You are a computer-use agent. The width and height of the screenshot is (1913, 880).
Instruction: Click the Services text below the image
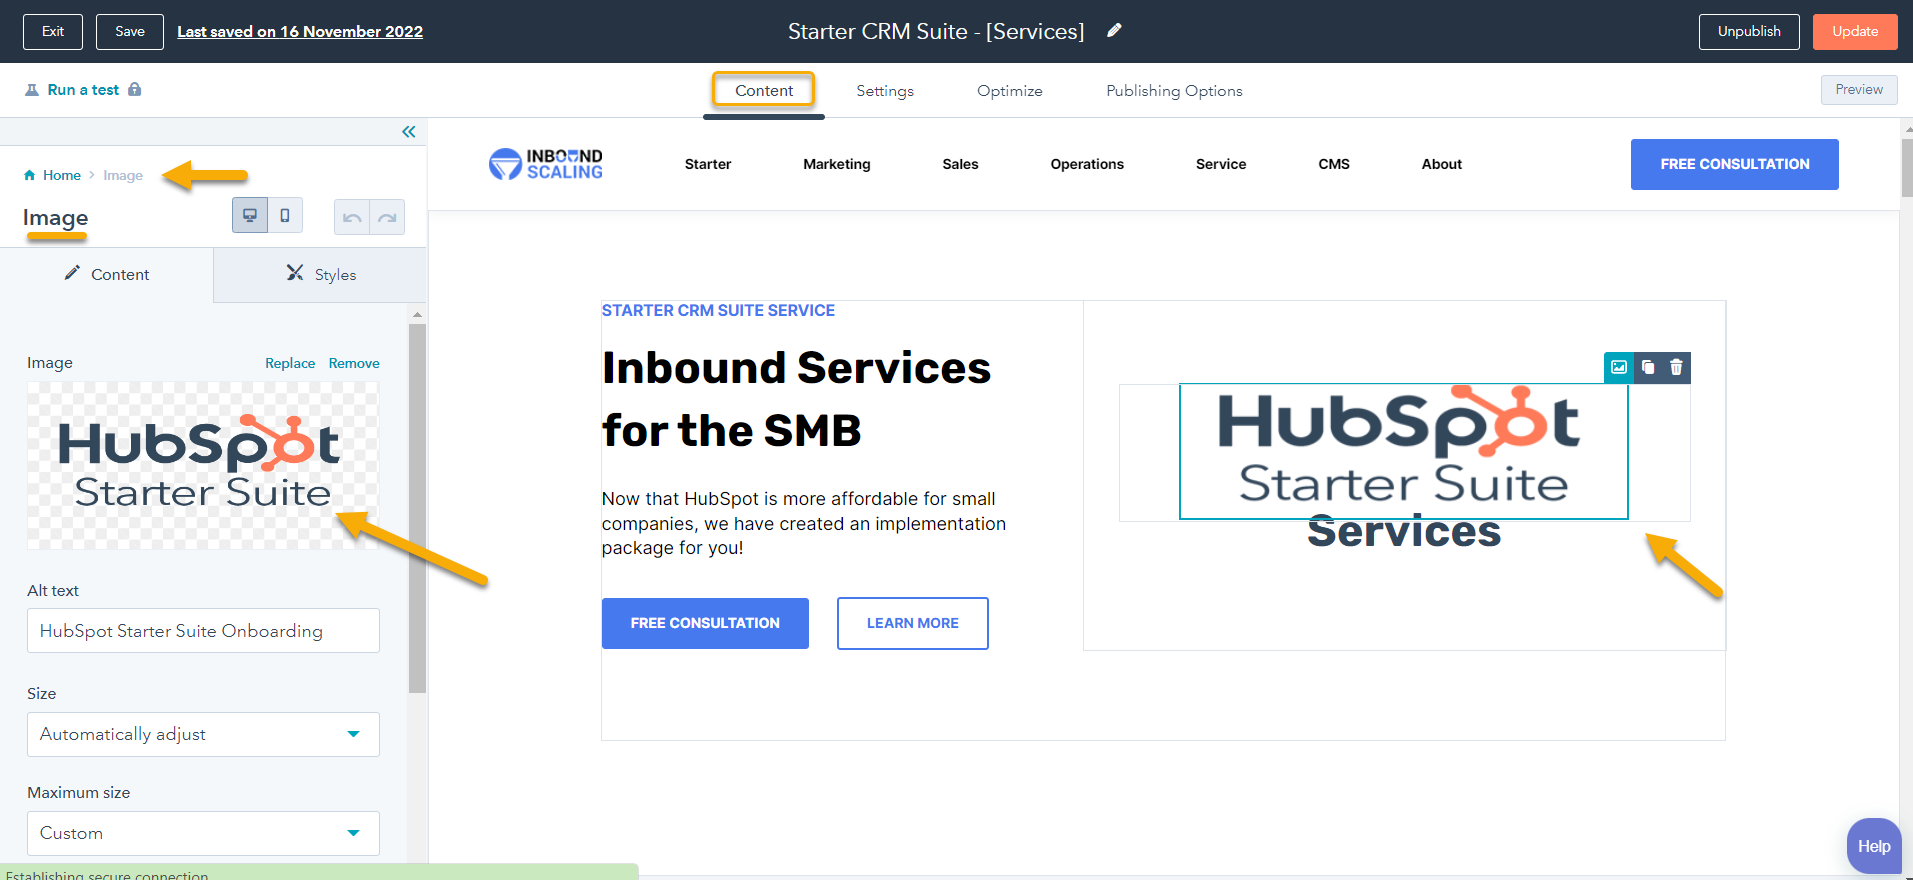[x=1404, y=533]
